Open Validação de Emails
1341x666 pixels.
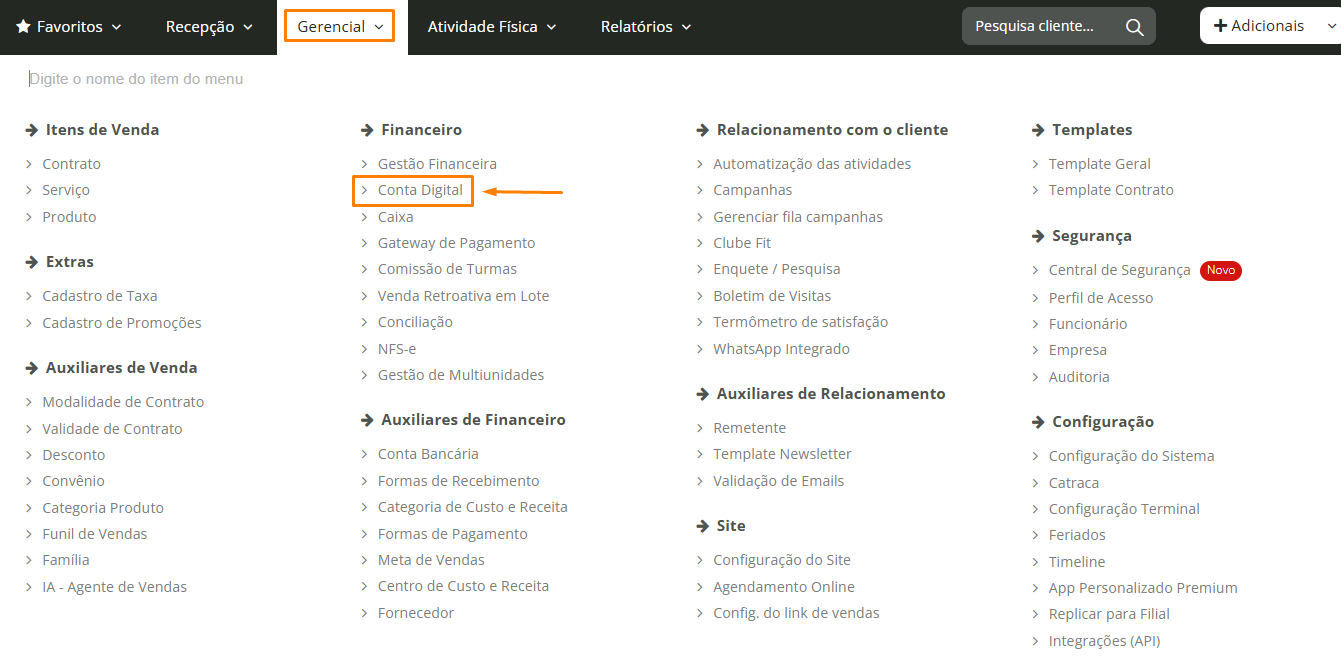point(778,481)
